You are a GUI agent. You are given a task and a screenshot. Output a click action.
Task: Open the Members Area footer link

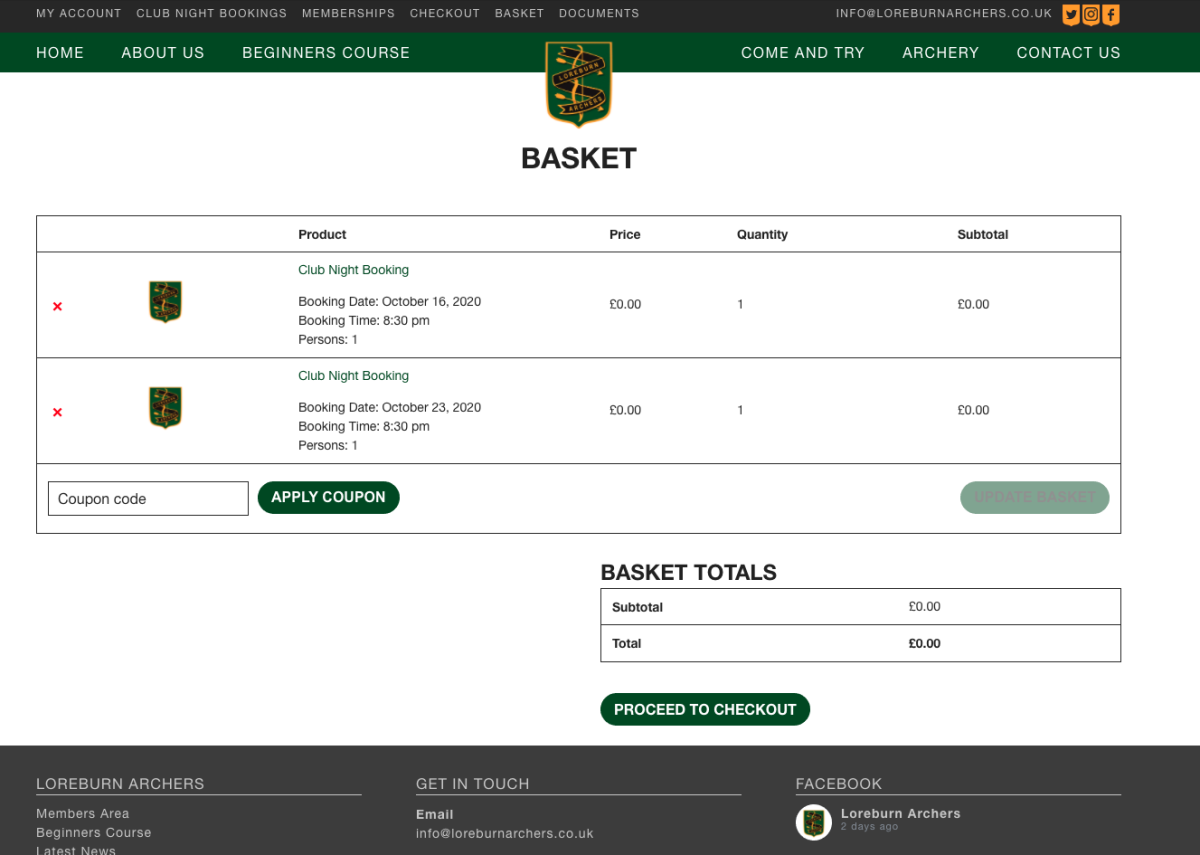pos(82,814)
